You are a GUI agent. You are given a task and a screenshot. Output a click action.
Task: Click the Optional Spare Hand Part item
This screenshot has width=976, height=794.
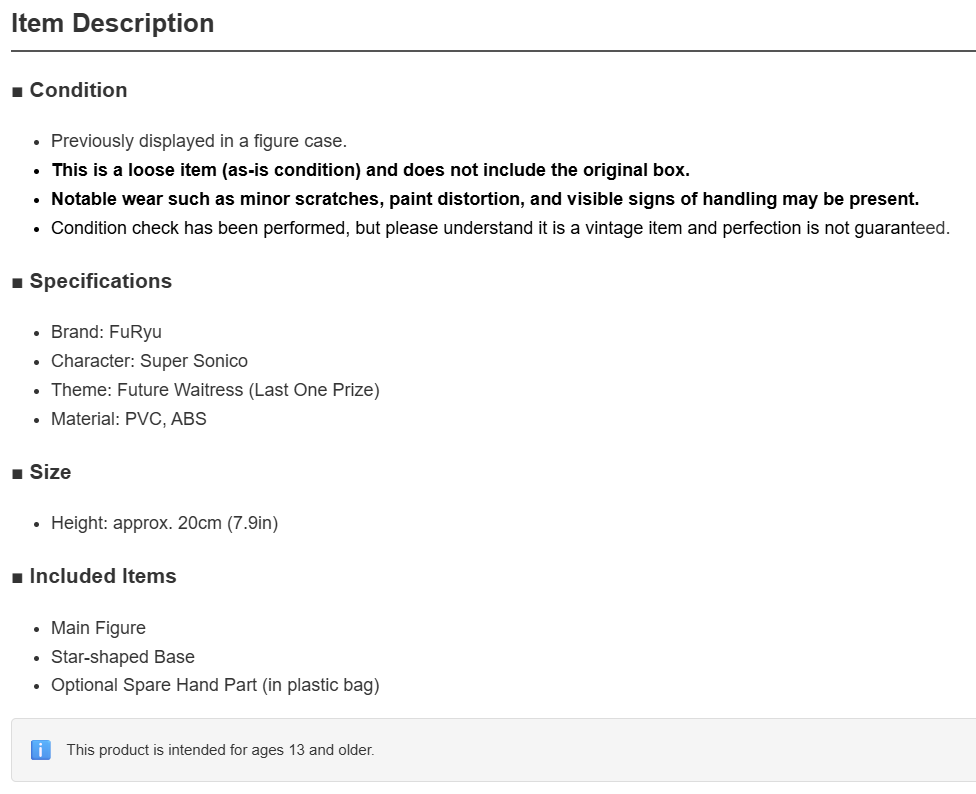(215, 686)
